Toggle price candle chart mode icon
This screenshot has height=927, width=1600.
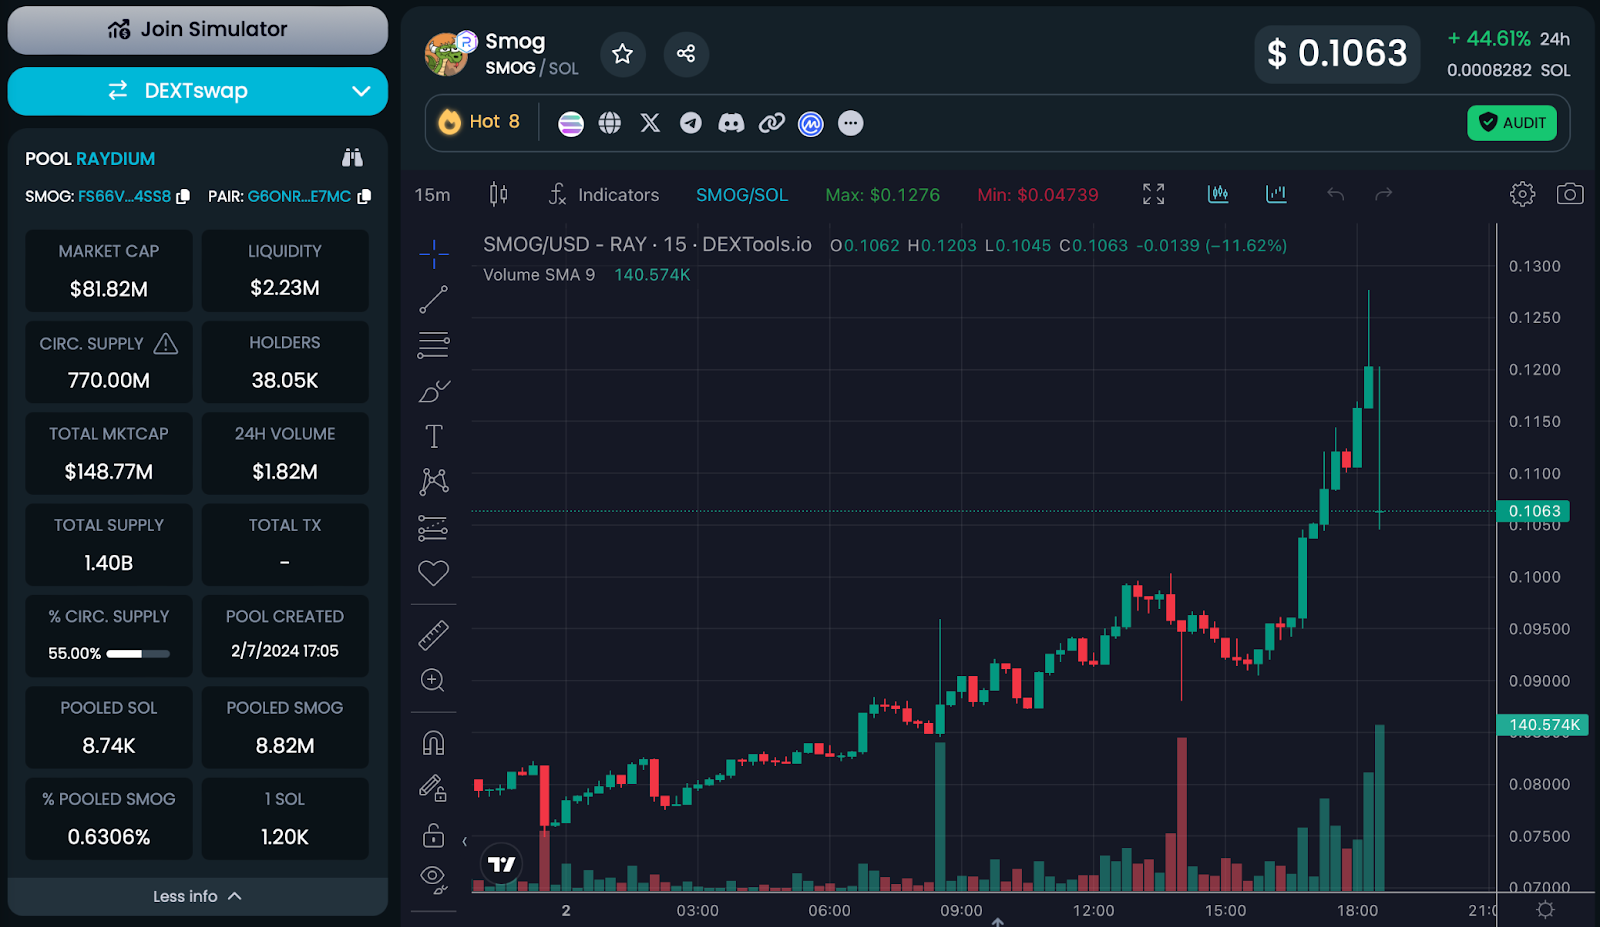(x=1218, y=194)
